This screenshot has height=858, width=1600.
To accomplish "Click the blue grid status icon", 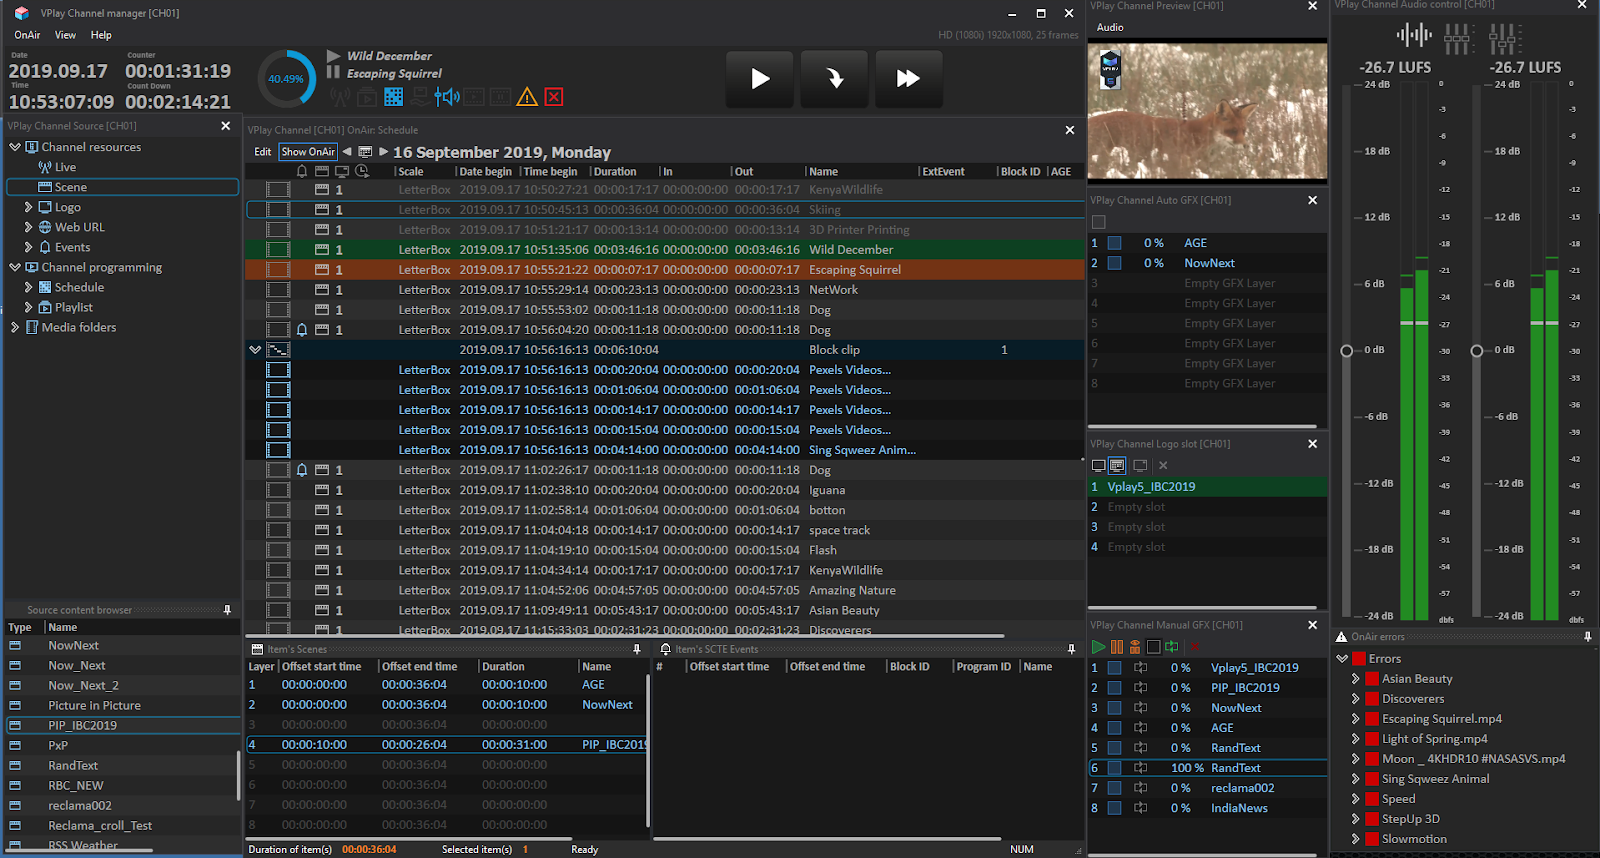I will tap(394, 97).
